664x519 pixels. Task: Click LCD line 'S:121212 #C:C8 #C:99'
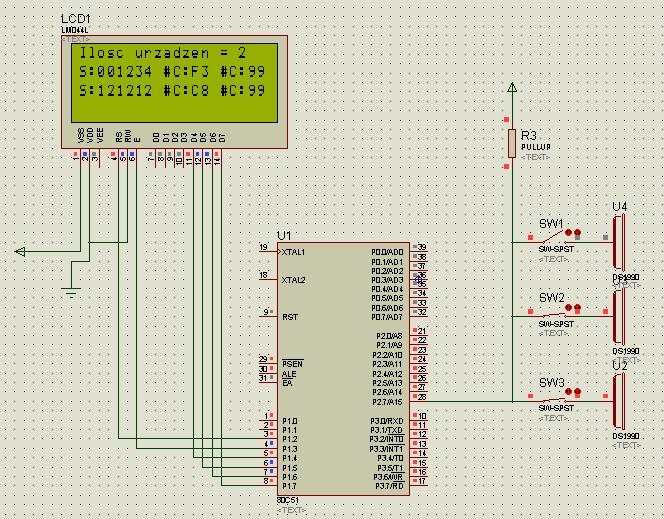click(172, 90)
